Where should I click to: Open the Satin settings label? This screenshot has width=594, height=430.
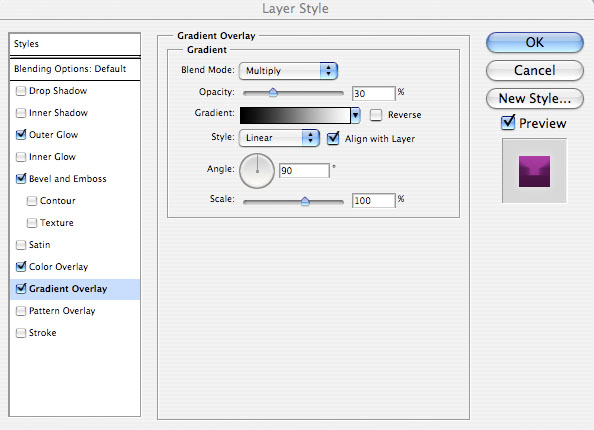click(x=39, y=245)
